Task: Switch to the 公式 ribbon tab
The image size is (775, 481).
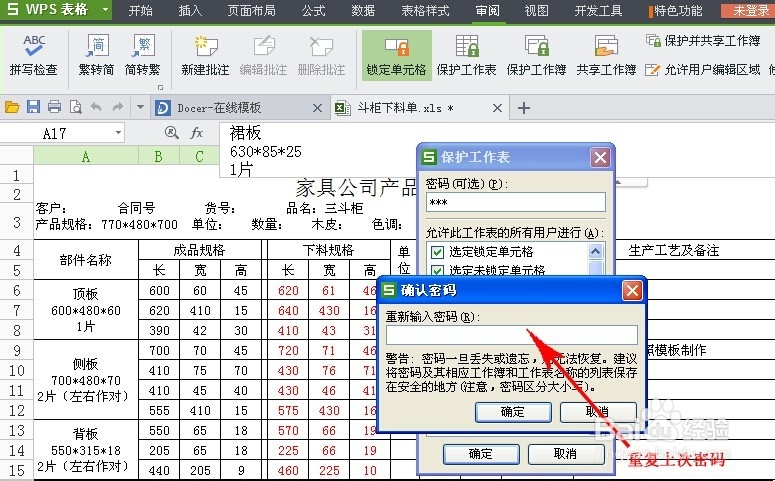Action: coord(313,10)
